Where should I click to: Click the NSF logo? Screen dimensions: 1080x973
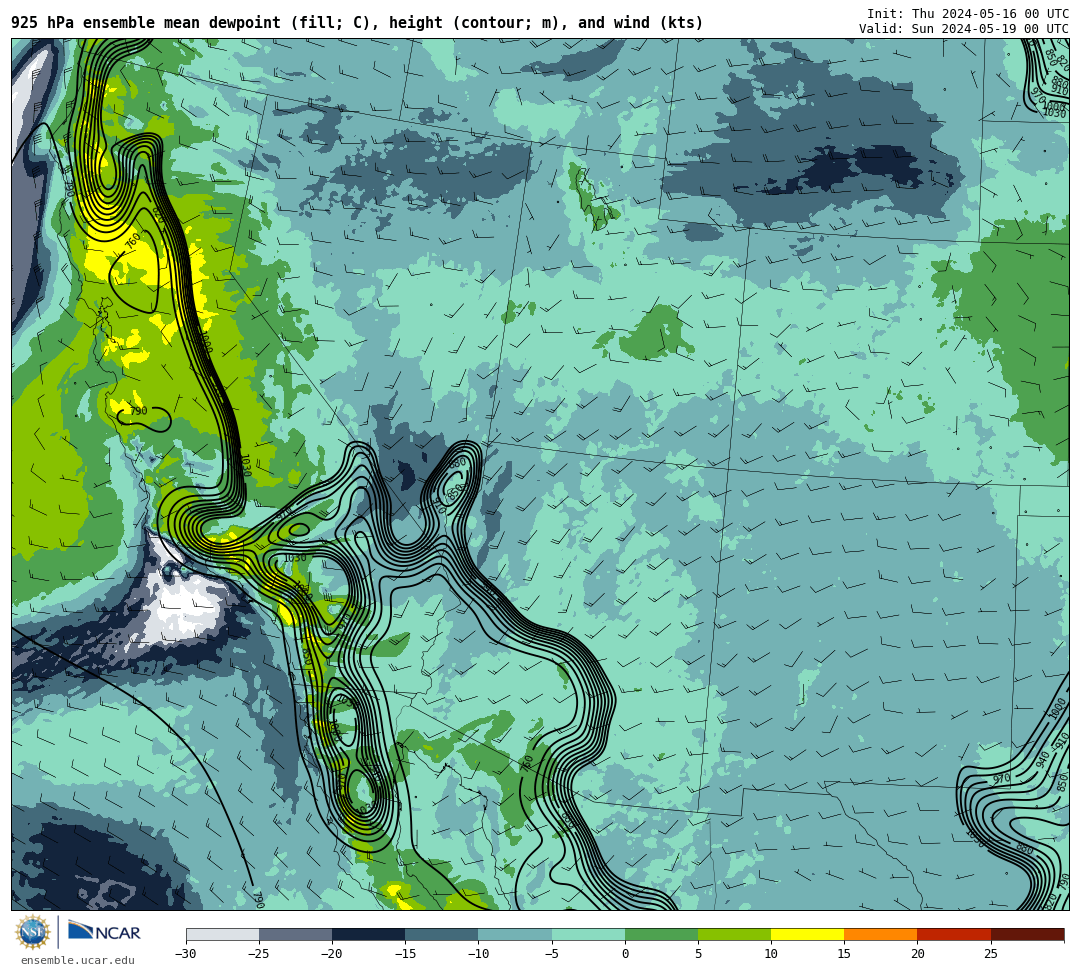tap(32, 932)
